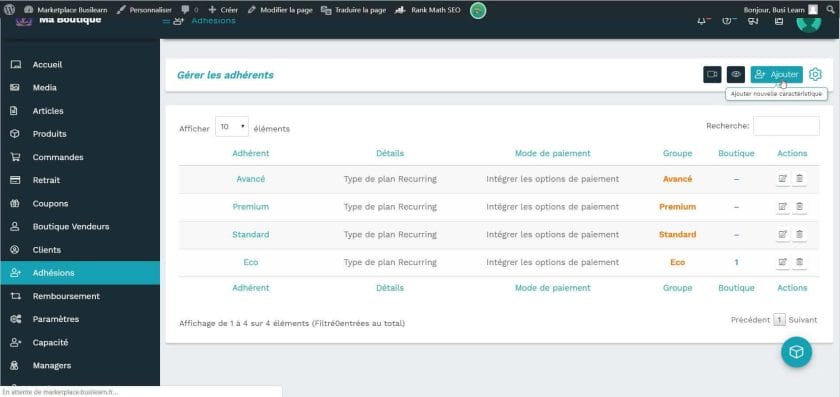Open the floating cube button
This screenshot has width=840, height=397.
[797, 351]
